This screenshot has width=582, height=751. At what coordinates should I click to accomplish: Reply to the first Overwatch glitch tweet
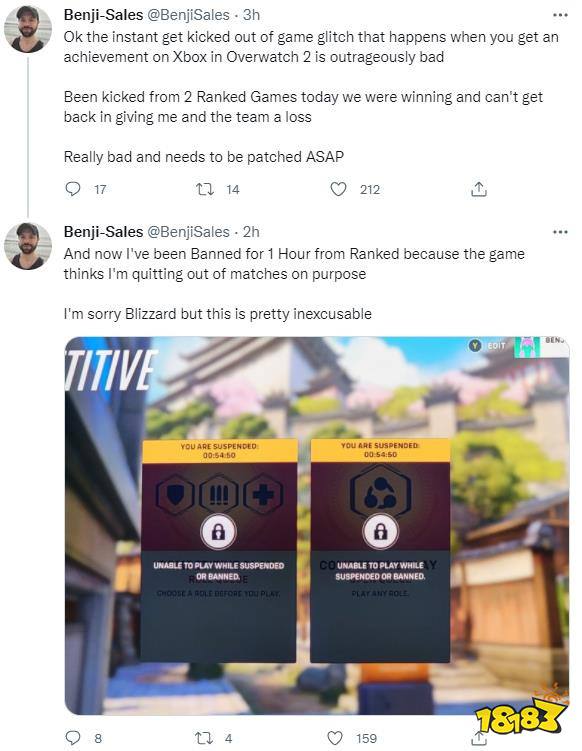point(72,189)
